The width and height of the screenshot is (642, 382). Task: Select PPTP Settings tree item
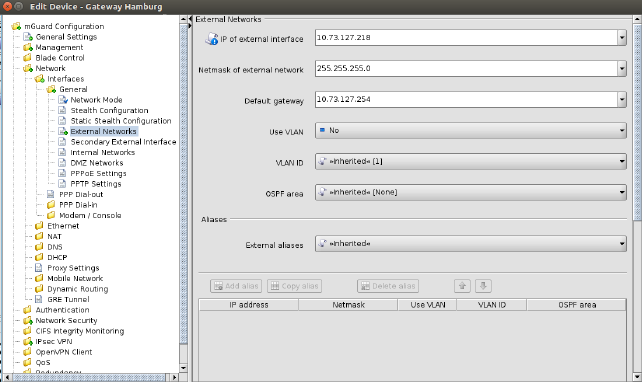pos(96,184)
